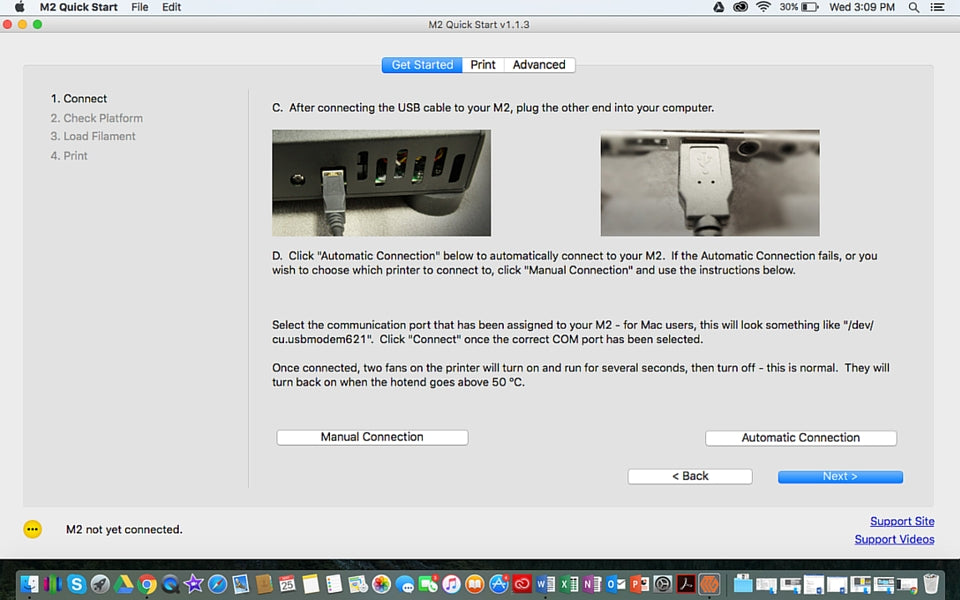Screen dimensions: 960x600
Task: Click the Wi-Fi status icon
Action: pyautogui.click(x=764, y=7)
